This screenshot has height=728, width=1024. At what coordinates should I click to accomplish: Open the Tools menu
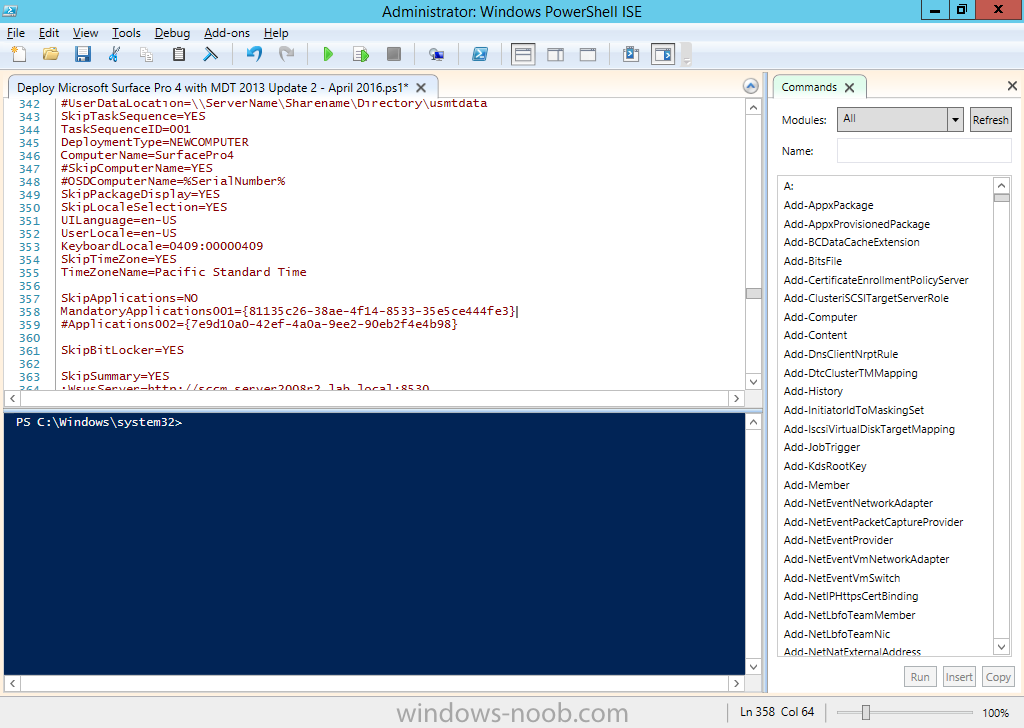(x=126, y=33)
